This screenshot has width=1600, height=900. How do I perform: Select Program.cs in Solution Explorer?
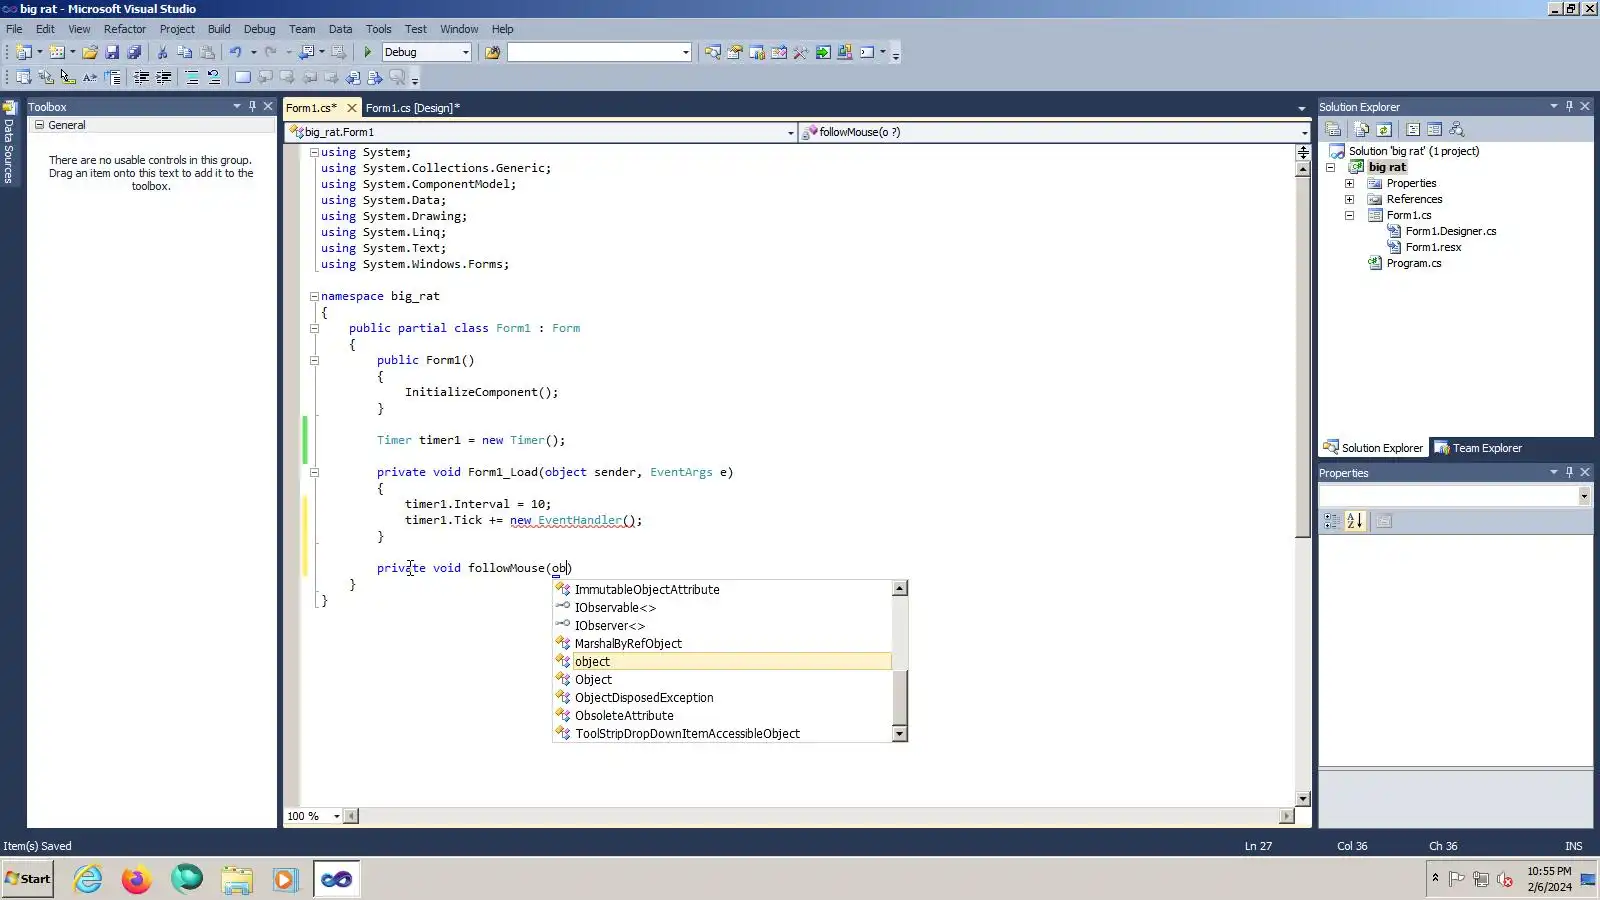click(x=1413, y=264)
